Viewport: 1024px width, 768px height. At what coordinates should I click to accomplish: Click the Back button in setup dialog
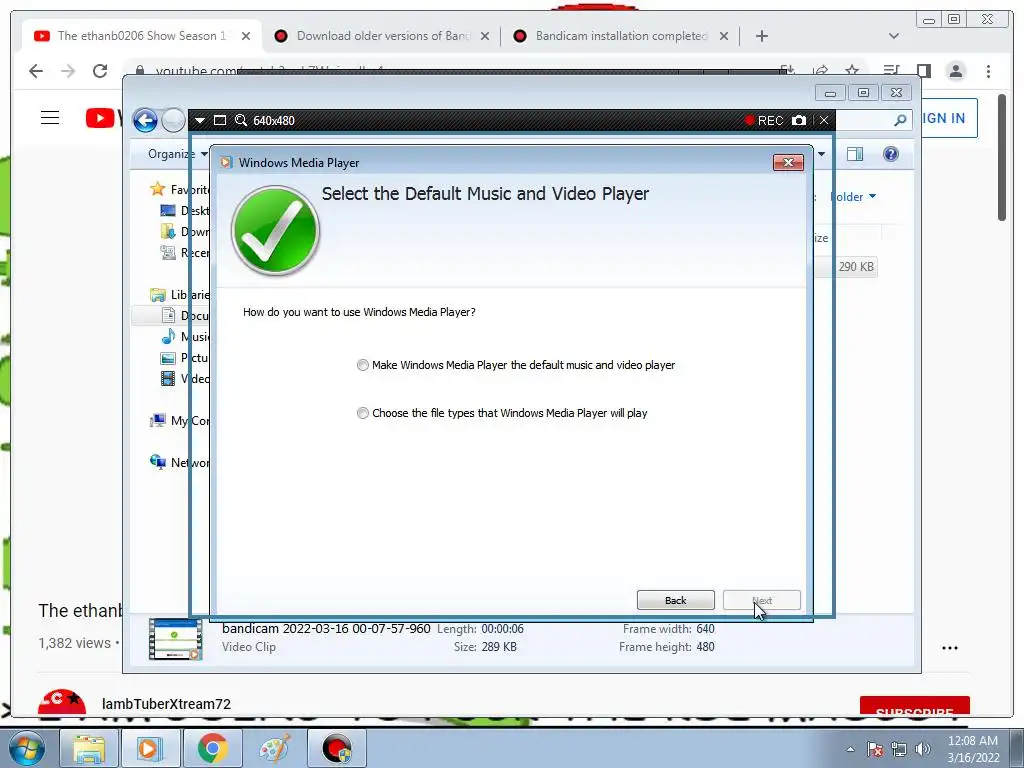(x=675, y=600)
